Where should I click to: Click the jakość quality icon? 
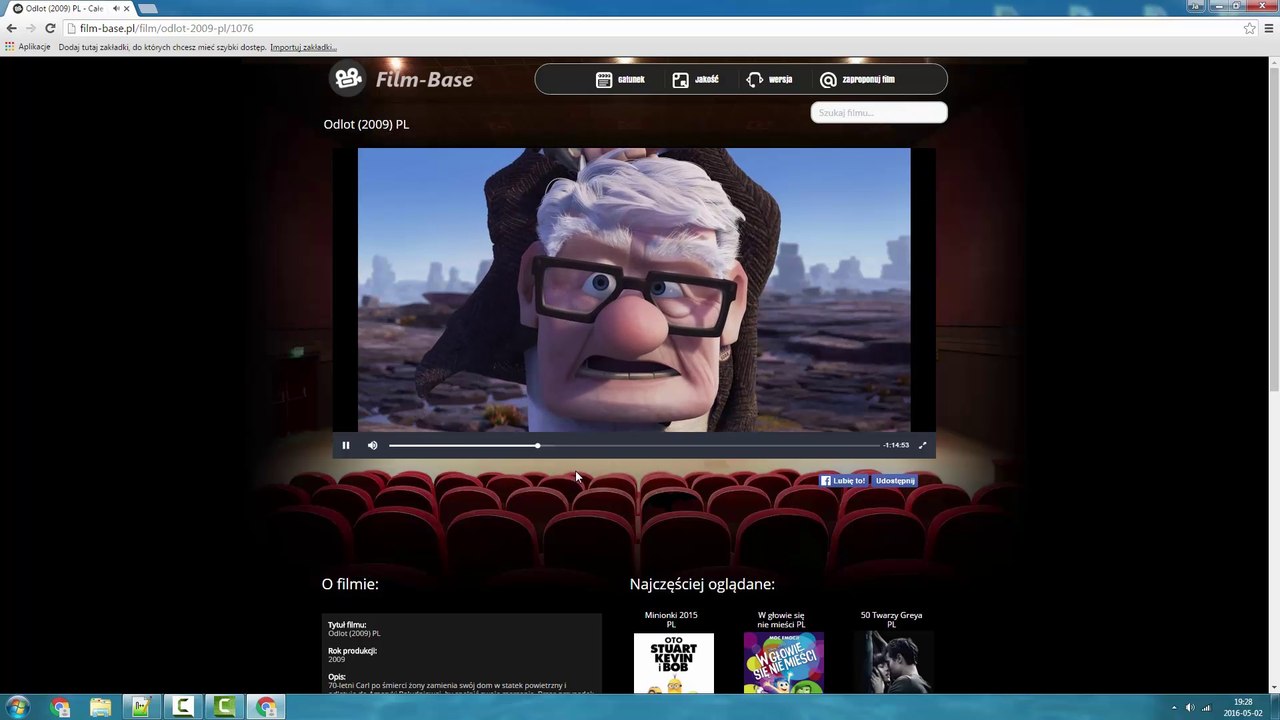pyautogui.click(x=680, y=79)
